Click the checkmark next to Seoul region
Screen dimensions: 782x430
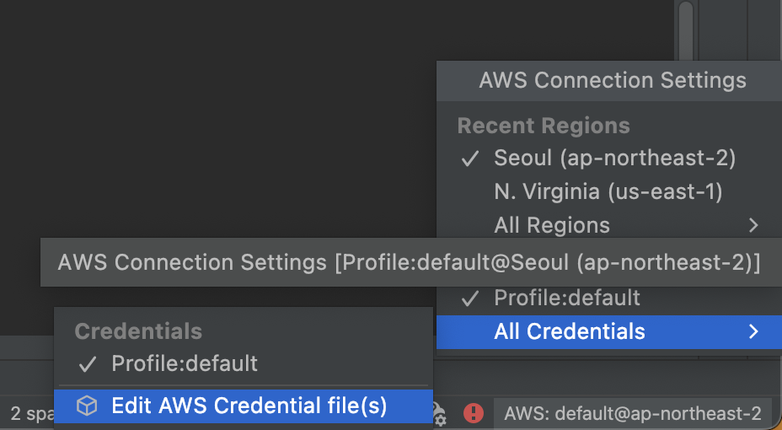(470, 159)
